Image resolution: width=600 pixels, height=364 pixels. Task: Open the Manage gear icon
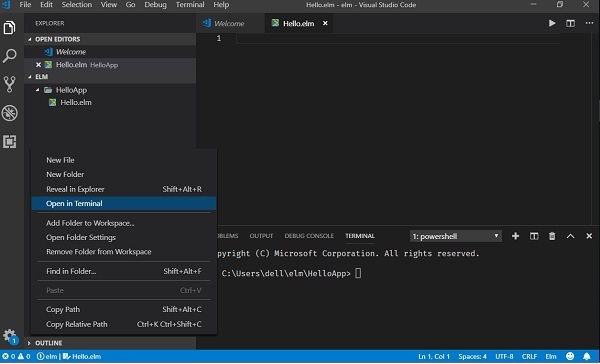click(10, 336)
